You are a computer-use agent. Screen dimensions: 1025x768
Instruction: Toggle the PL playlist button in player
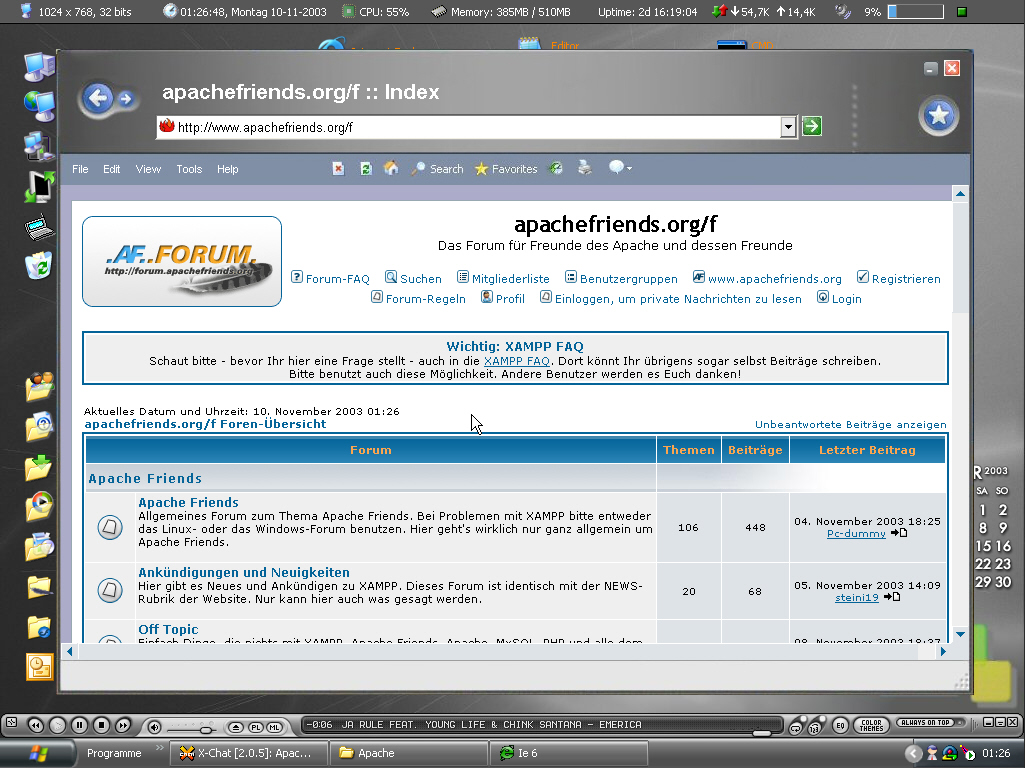(x=255, y=726)
